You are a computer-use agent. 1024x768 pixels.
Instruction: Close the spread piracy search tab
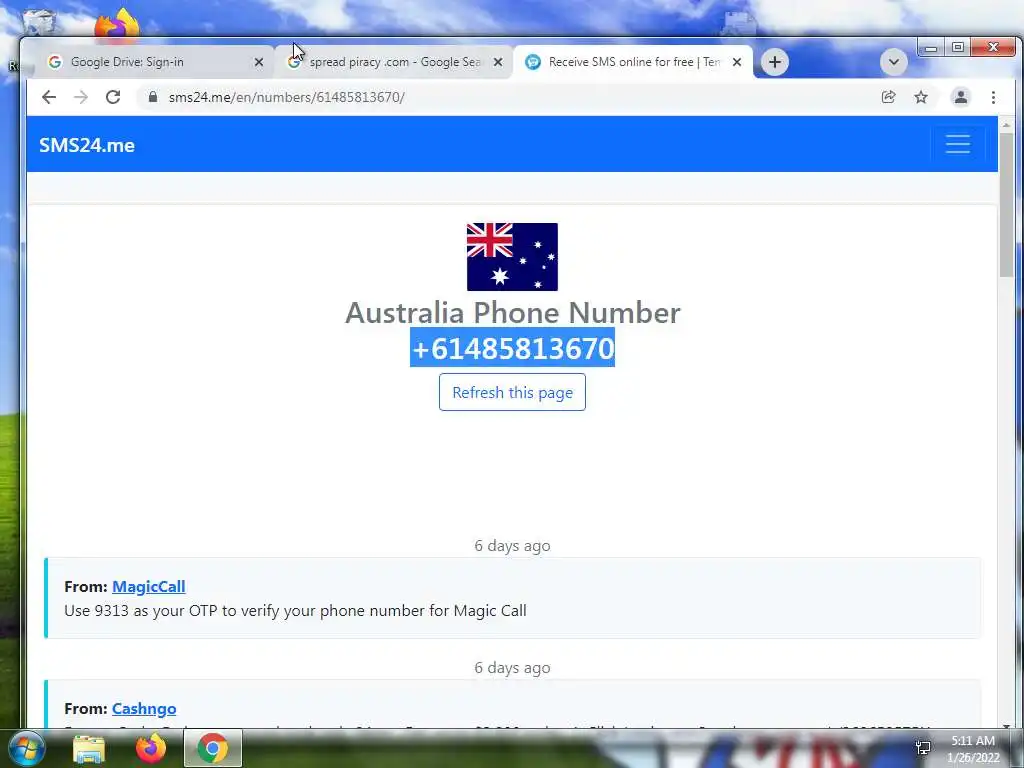[498, 62]
